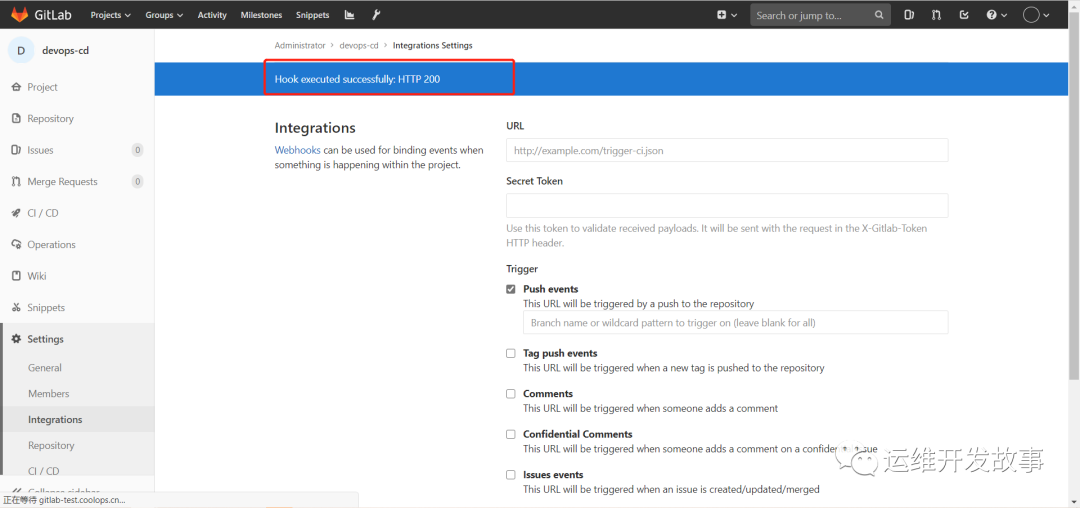Enable the Comments trigger checkbox
1080x508 pixels.
[510, 394]
